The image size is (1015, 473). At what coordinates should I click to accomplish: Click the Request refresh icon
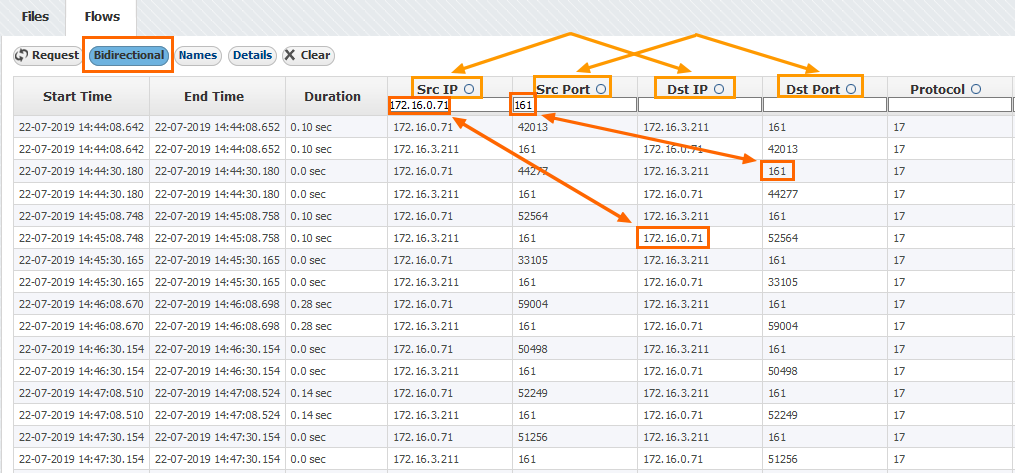coord(22,56)
